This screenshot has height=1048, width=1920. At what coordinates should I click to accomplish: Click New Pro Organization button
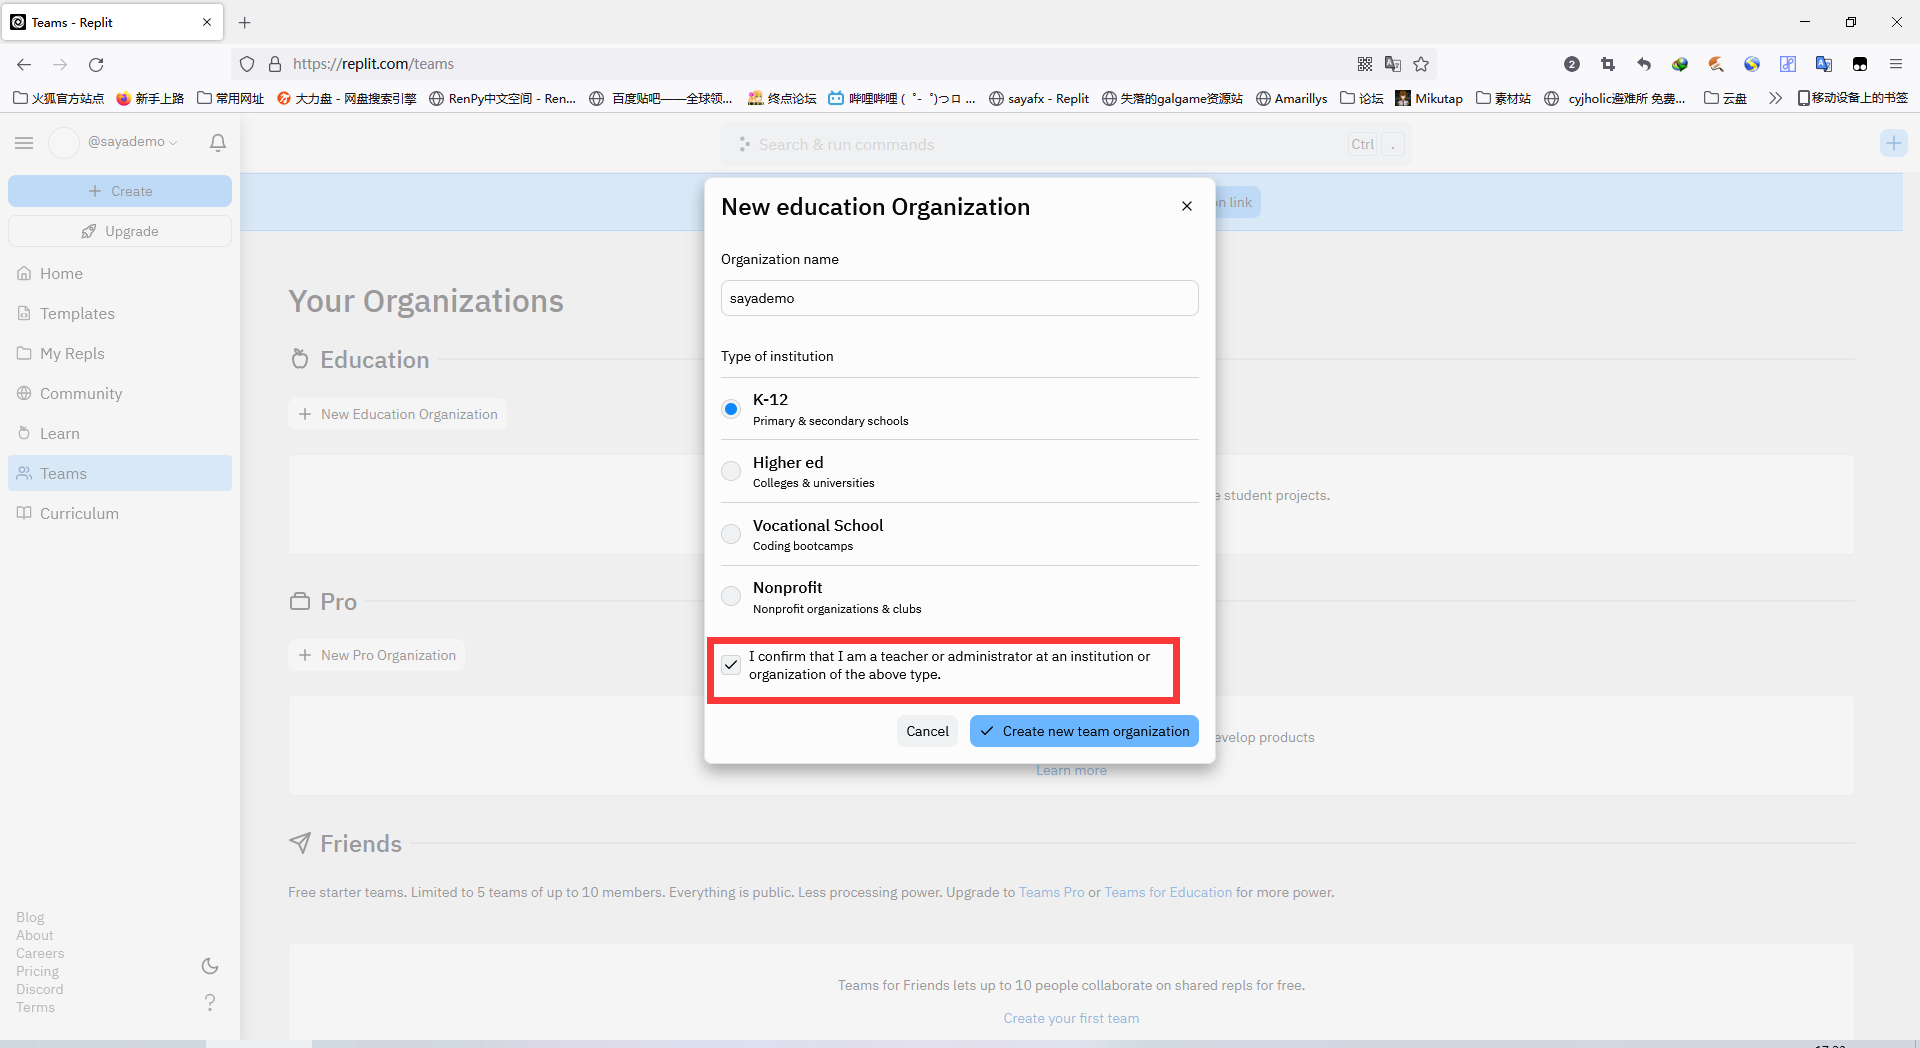pyautogui.click(x=377, y=655)
